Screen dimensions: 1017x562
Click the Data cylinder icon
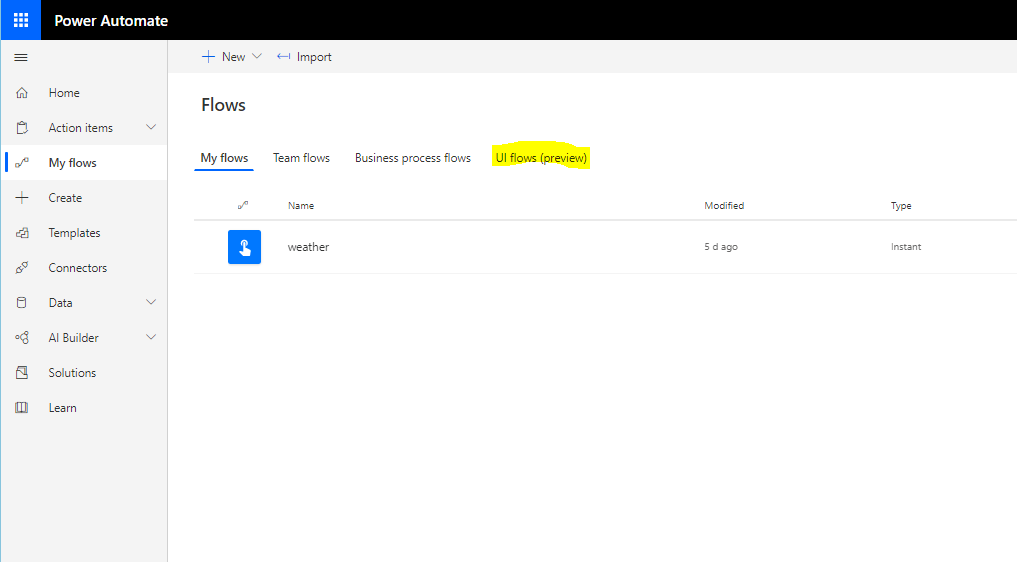(22, 303)
